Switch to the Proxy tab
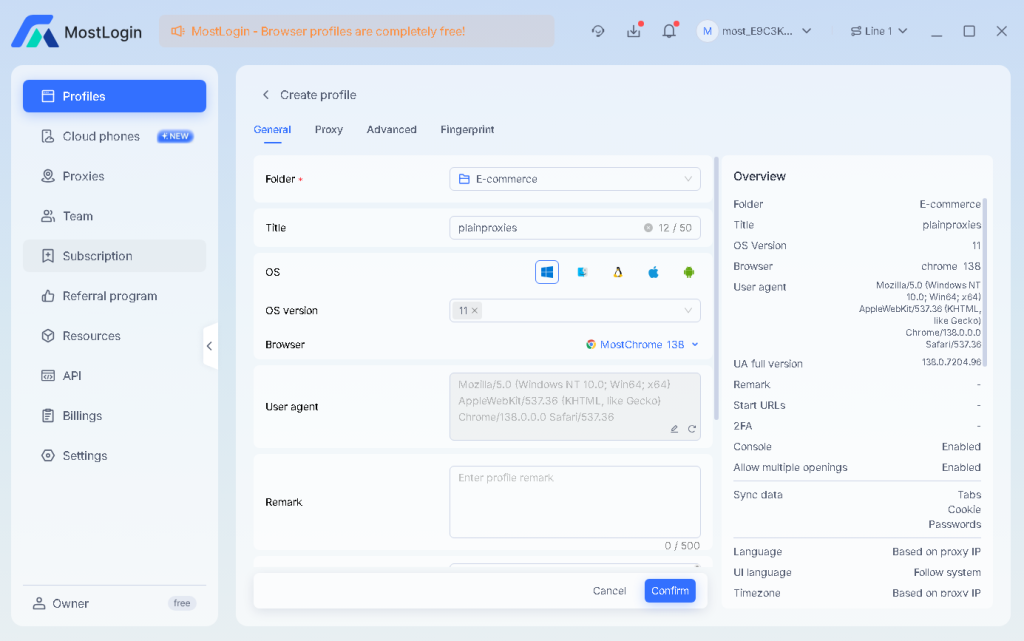The image size is (1024, 641). (x=328, y=130)
